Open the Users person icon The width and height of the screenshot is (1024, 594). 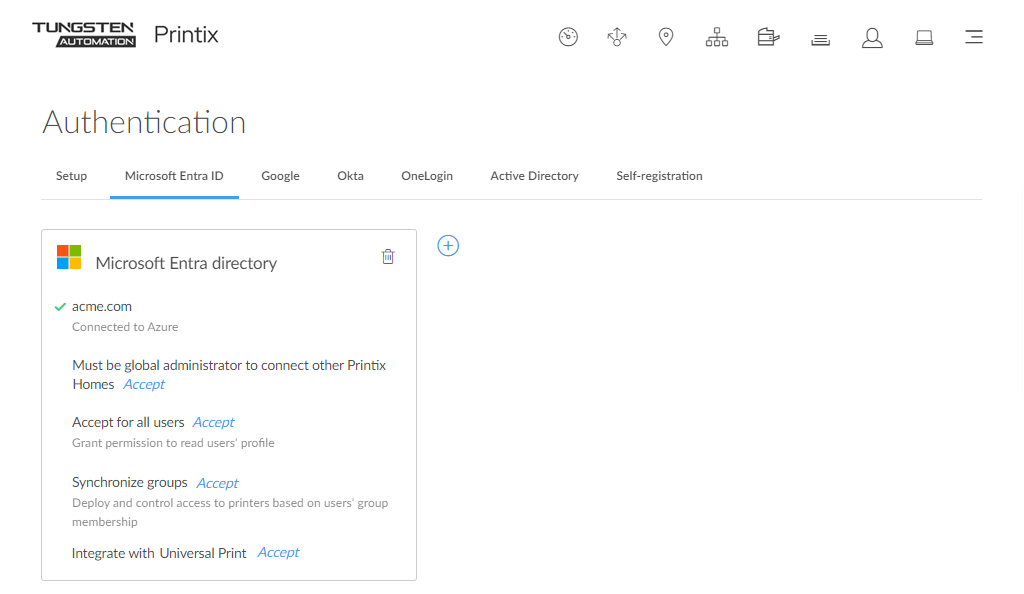872,38
